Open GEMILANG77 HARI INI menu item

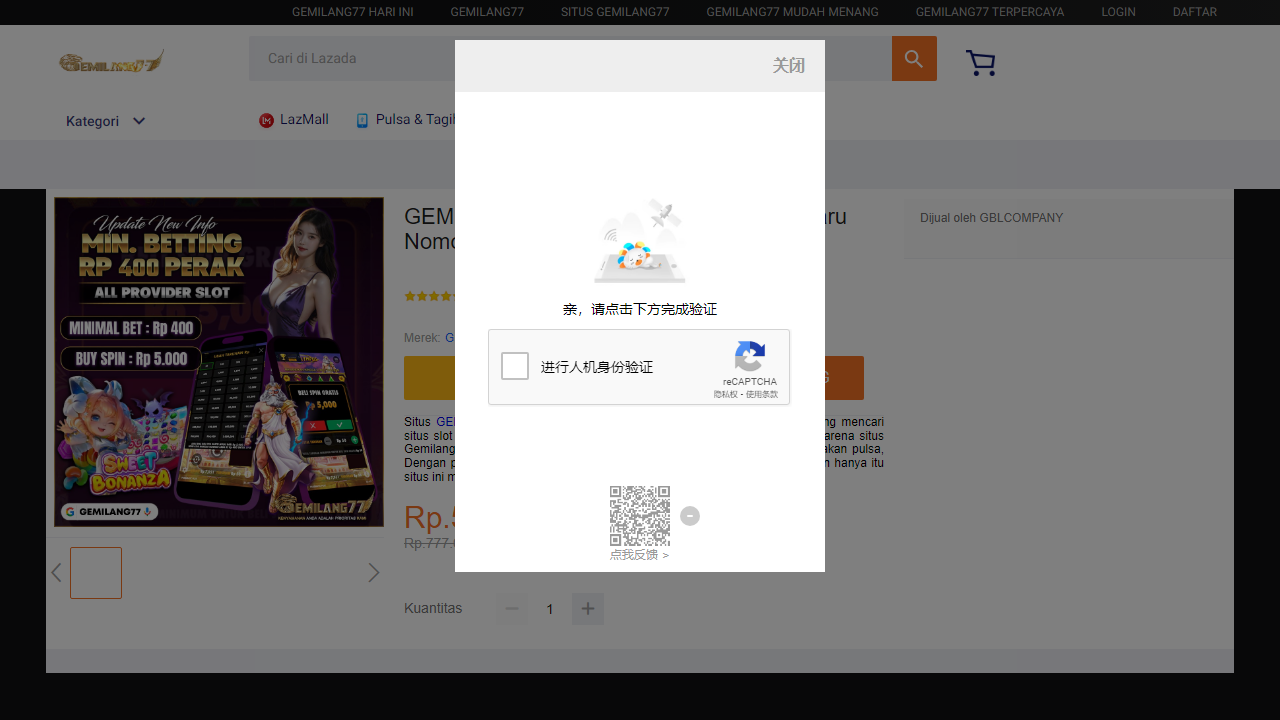[352, 12]
